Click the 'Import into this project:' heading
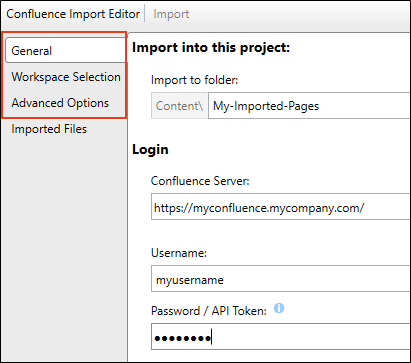Image resolution: width=411 pixels, height=363 pixels. pyautogui.click(x=211, y=48)
